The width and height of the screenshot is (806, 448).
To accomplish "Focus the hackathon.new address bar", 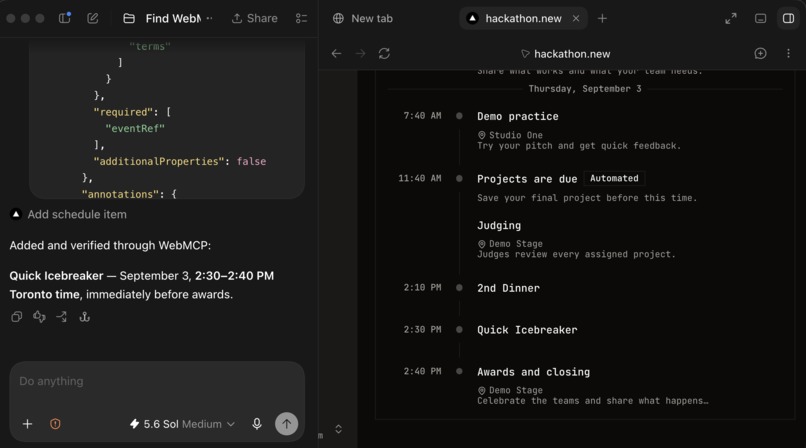I will pyautogui.click(x=565, y=54).
